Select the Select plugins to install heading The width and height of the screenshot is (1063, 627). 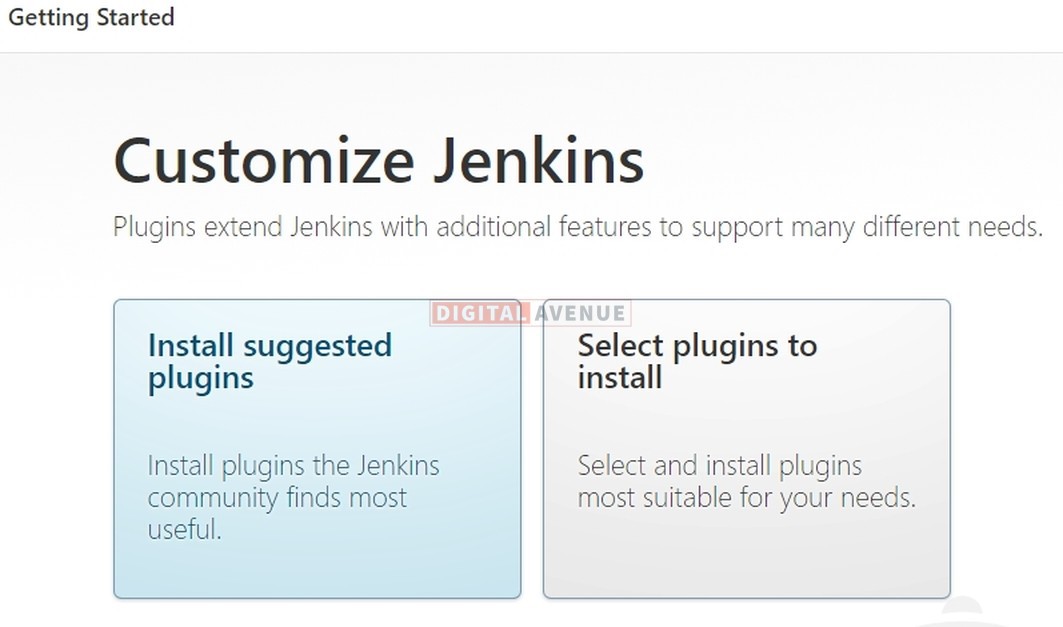[697, 361]
